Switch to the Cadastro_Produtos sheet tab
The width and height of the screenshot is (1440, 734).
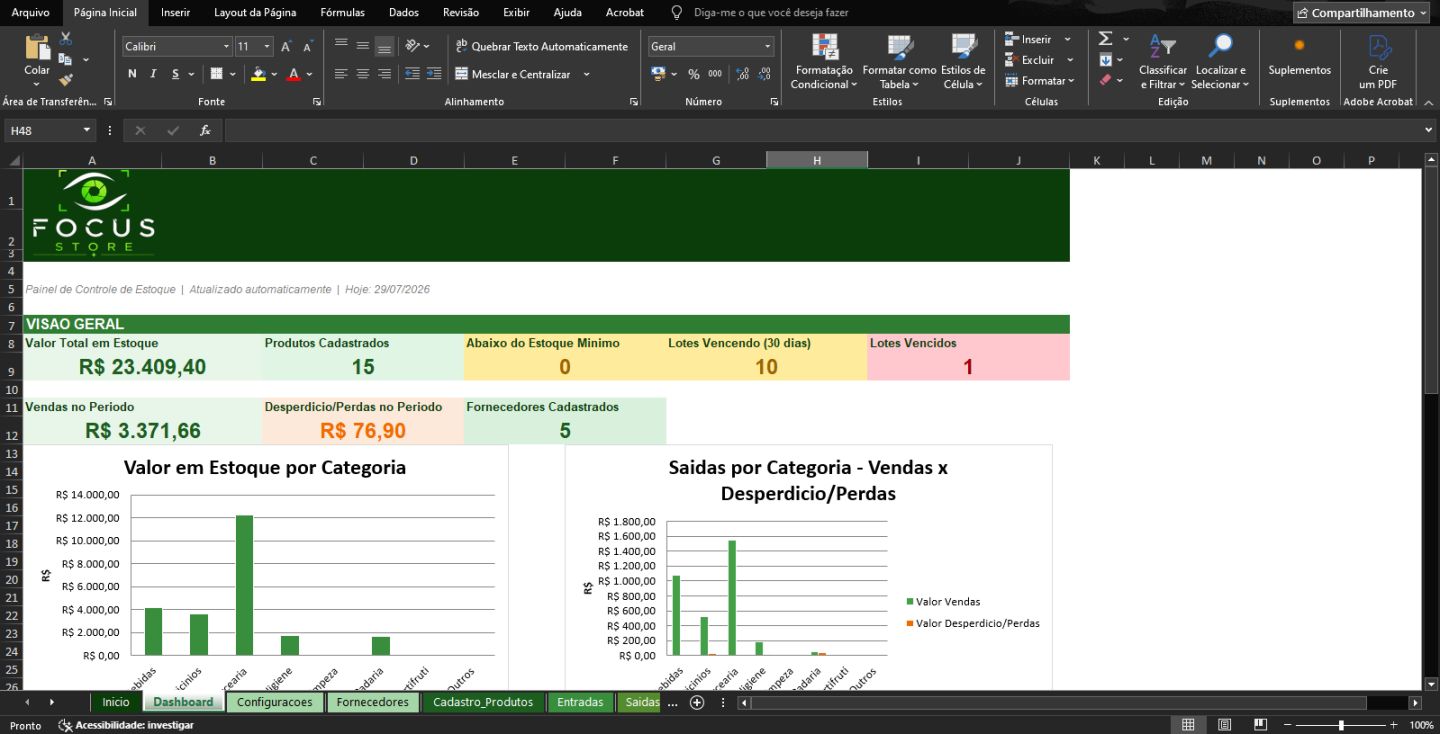click(x=483, y=702)
